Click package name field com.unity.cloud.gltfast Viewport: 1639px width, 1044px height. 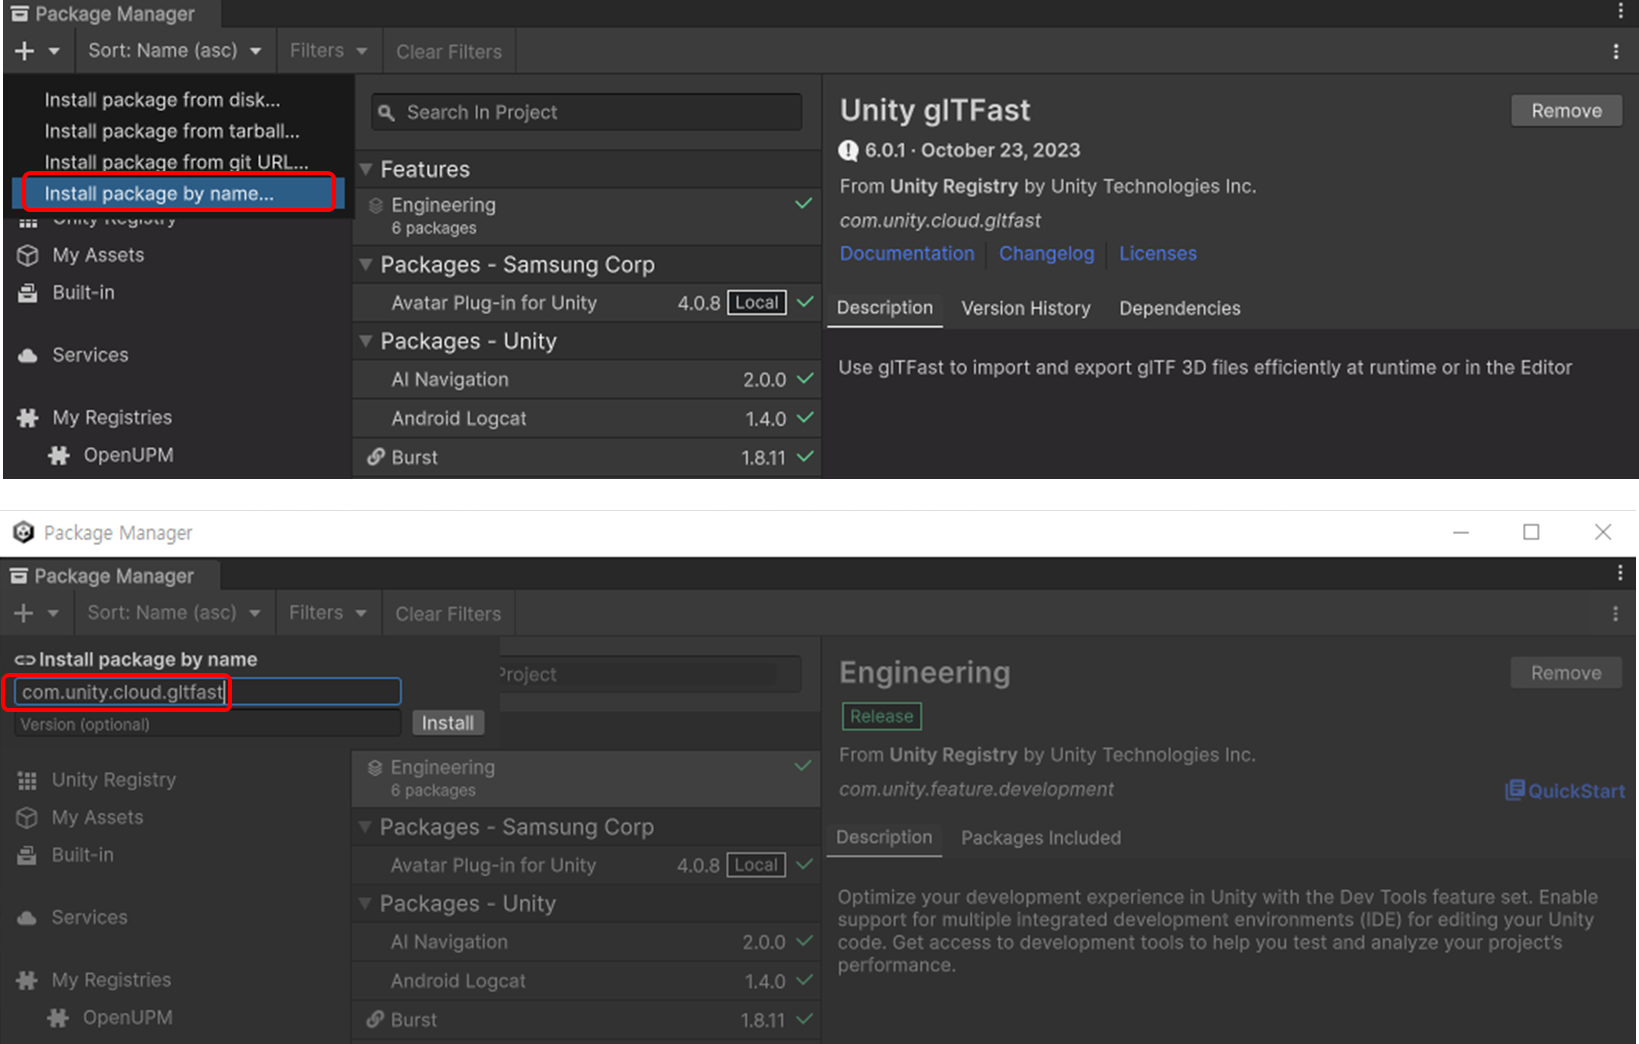pyautogui.click(x=207, y=692)
